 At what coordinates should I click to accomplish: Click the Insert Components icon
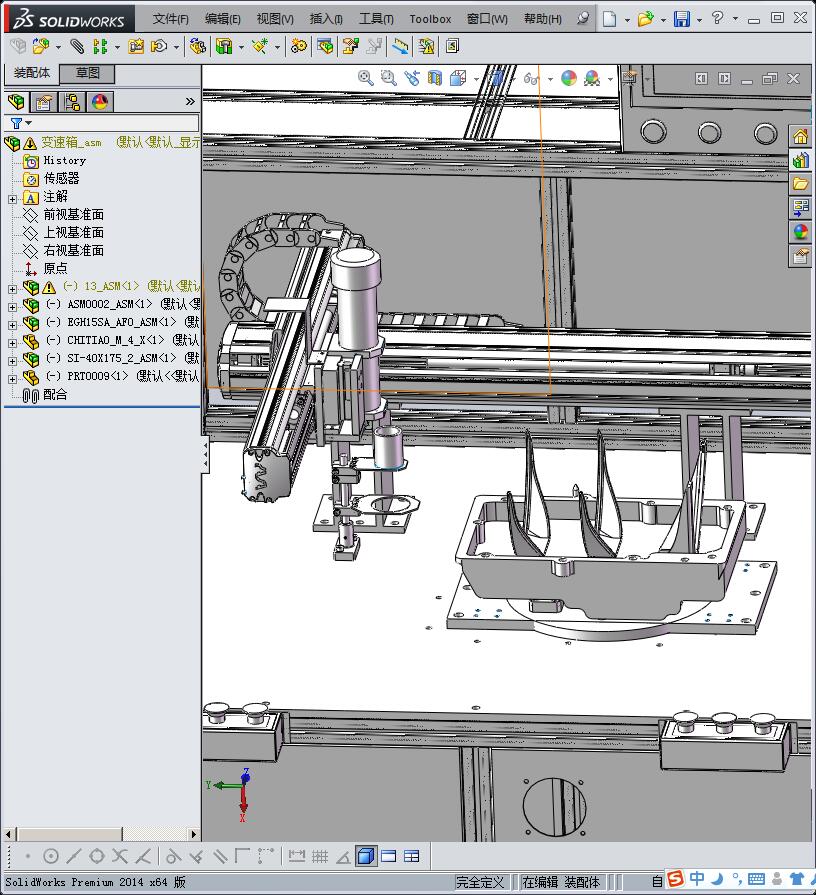41,46
